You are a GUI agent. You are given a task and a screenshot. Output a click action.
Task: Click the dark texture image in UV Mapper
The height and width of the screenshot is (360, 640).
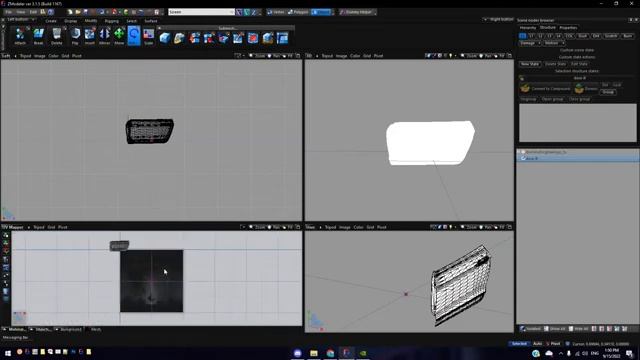click(151, 281)
